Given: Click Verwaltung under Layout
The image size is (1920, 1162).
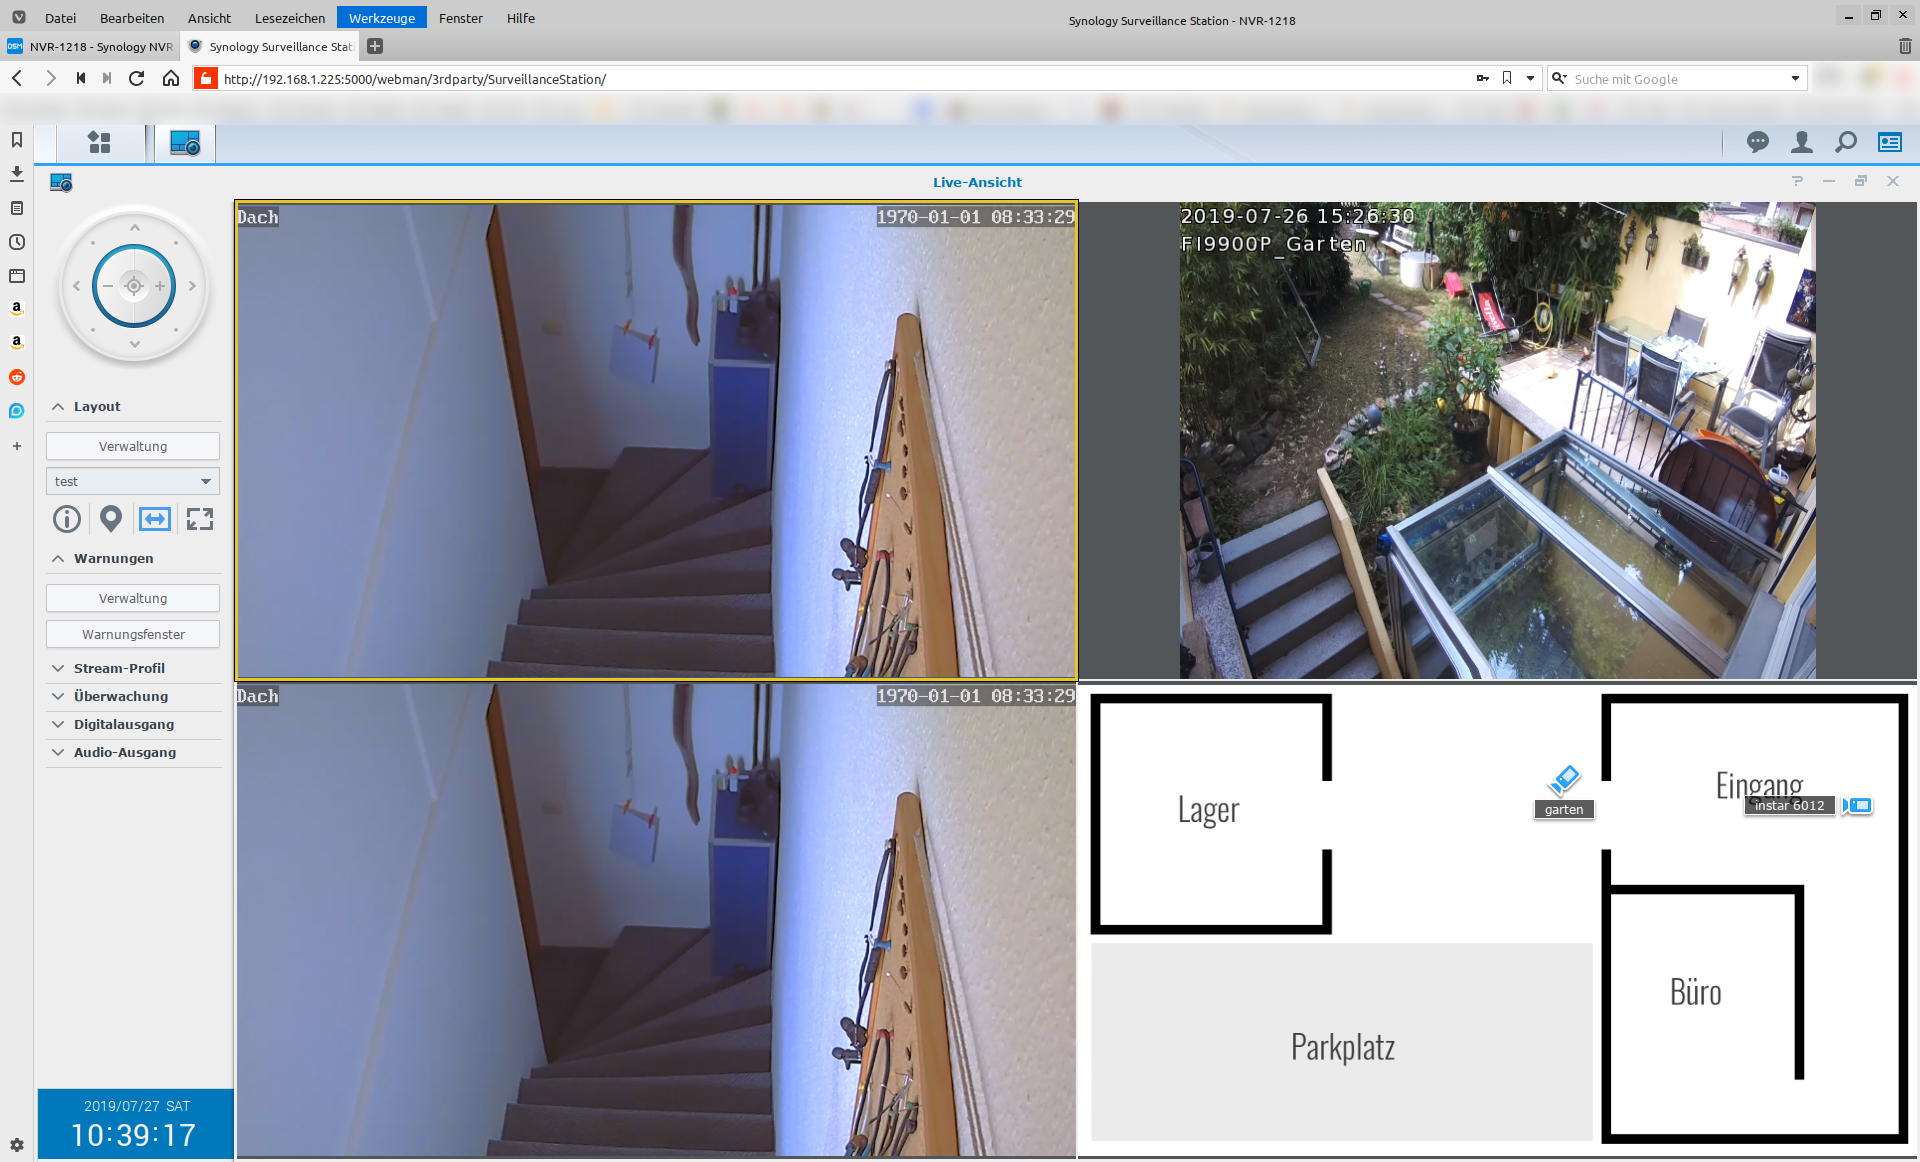Looking at the screenshot, I should point(133,446).
